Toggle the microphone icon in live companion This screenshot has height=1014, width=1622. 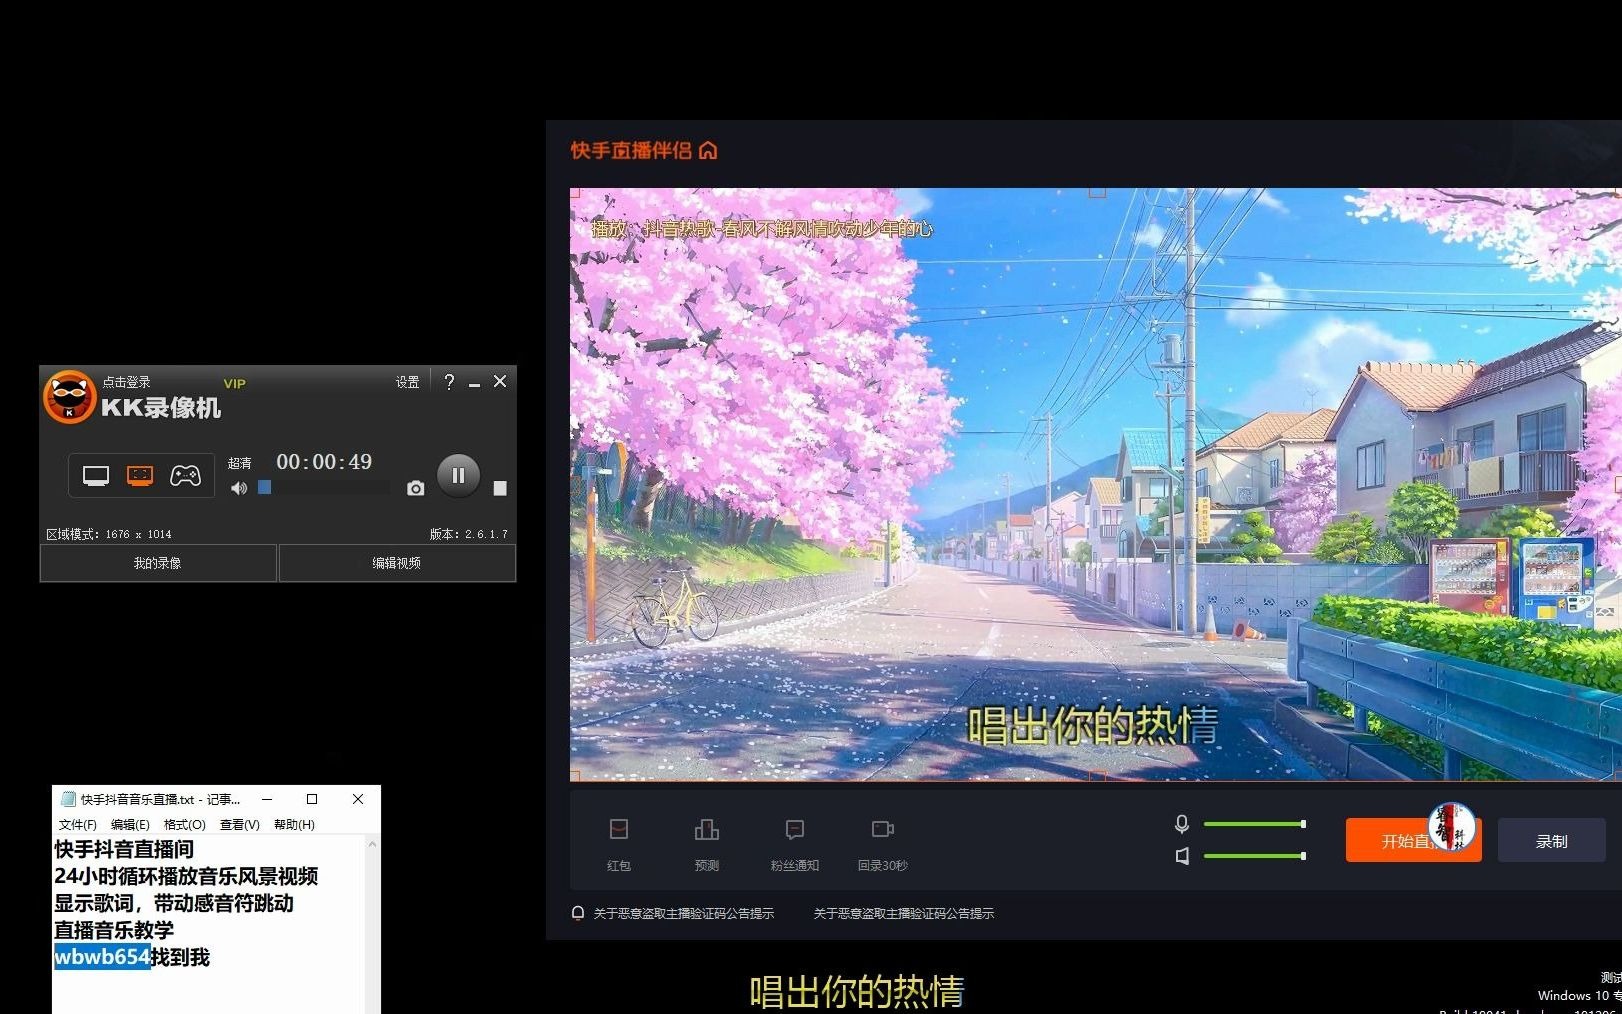1181,824
